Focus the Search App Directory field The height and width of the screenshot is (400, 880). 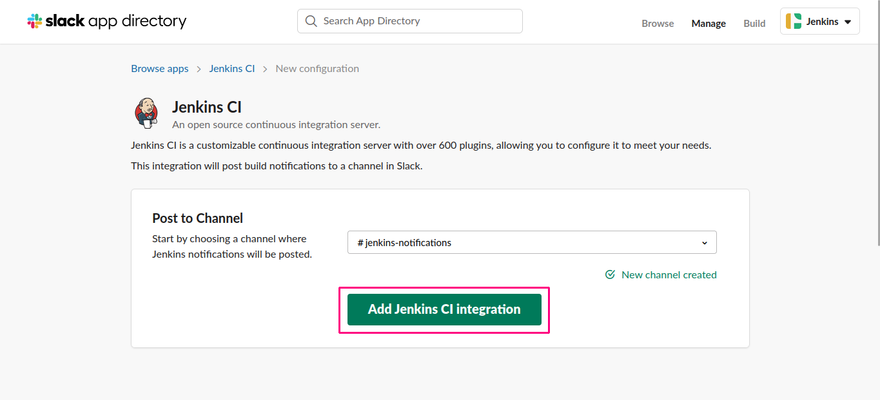pos(410,21)
